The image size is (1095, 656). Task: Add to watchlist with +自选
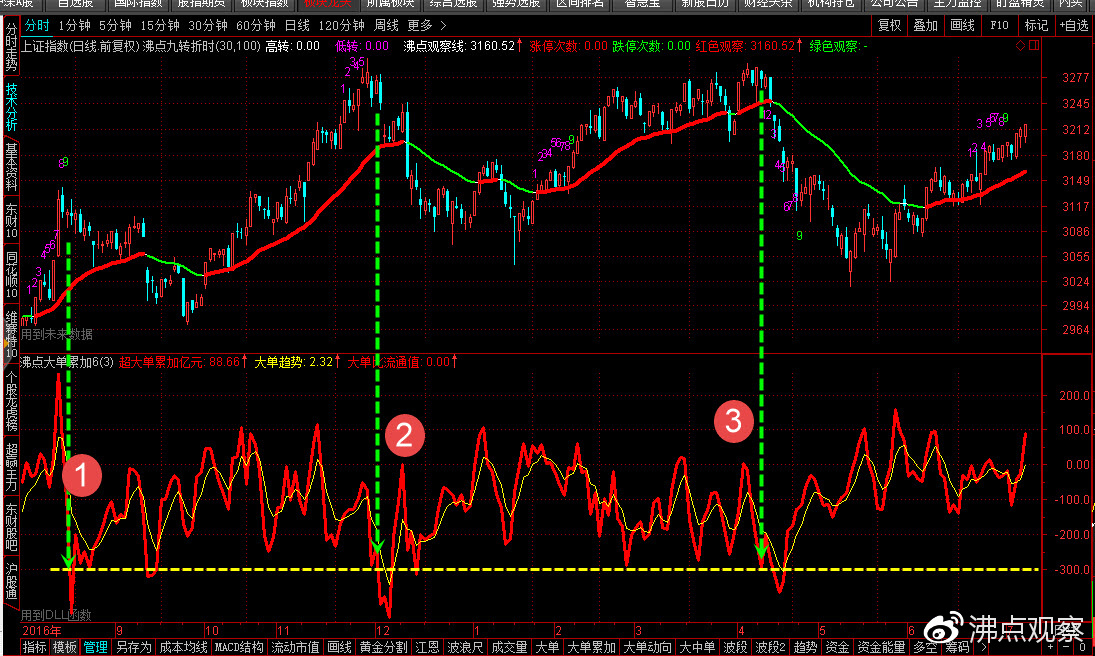point(1074,26)
